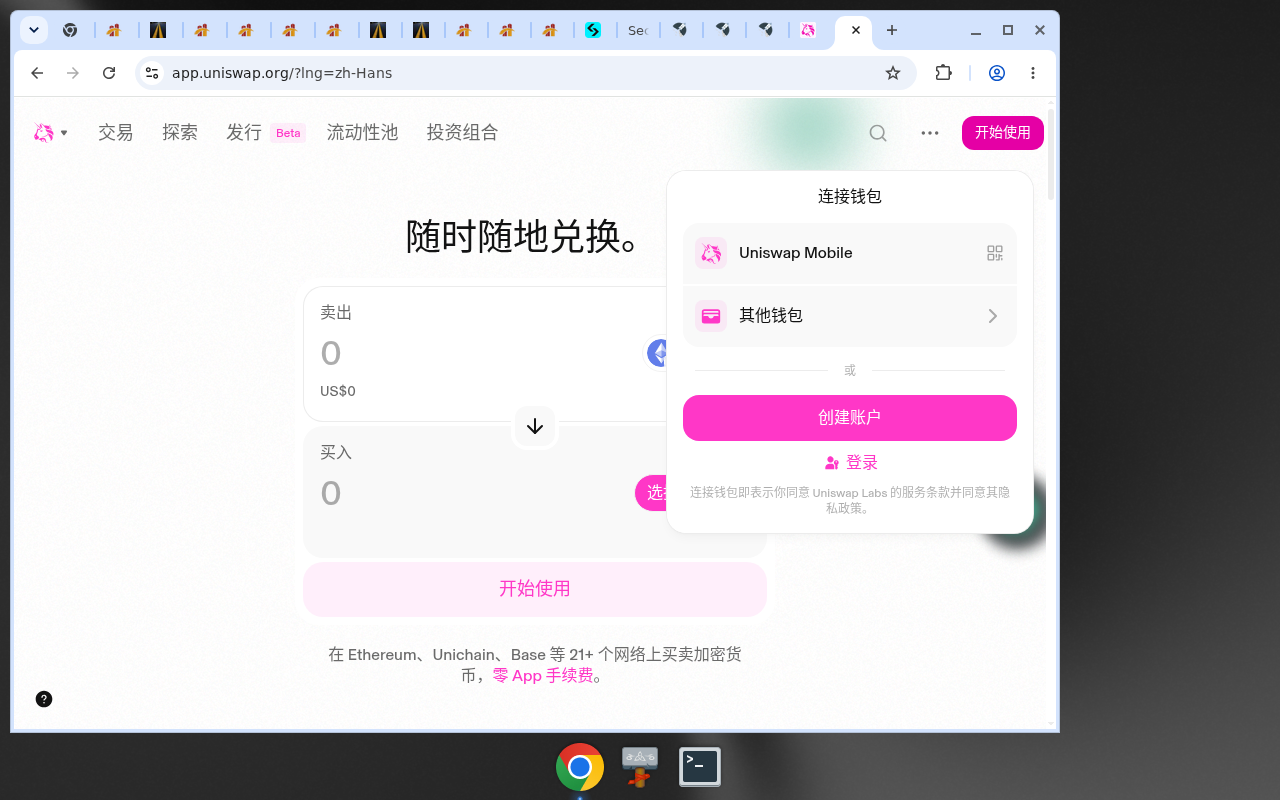Click the person icon next to 登录
This screenshot has height=800, width=1280.
pos(832,463)
